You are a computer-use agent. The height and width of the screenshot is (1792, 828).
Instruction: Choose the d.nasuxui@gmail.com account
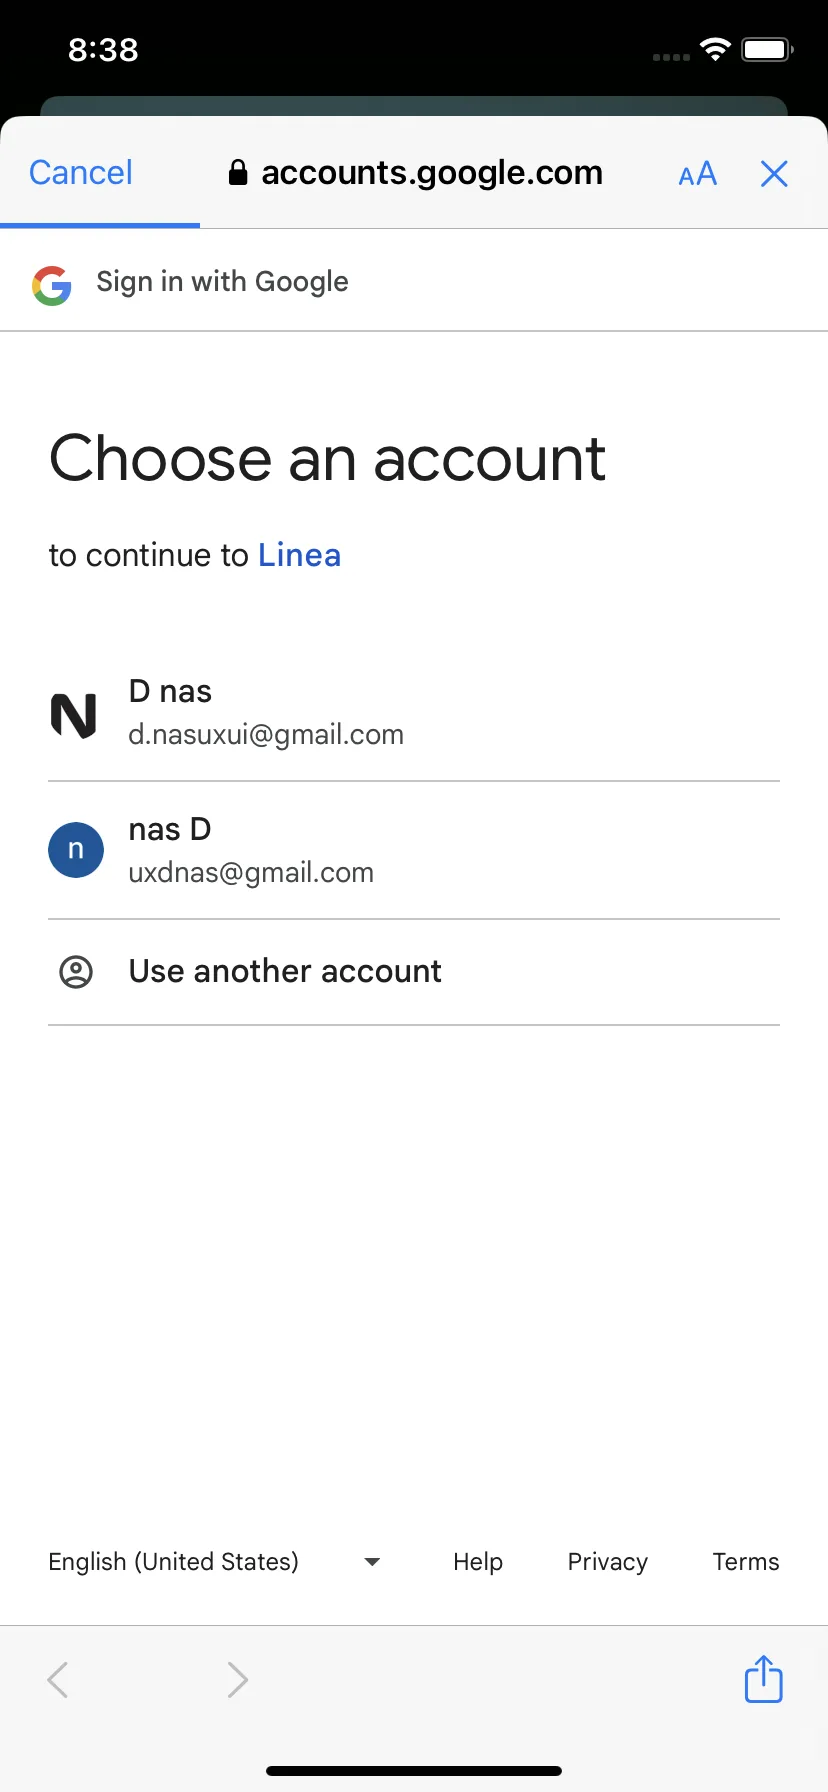coord(414,713)
